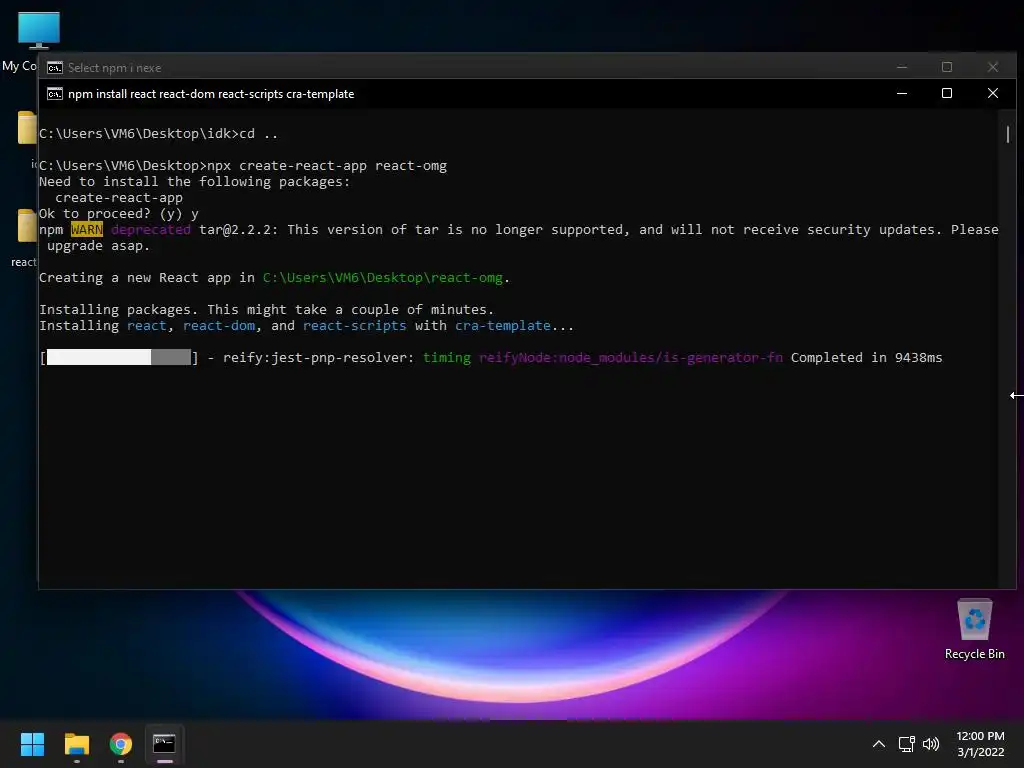The image size is (1024, 768).
Task: Click the 'Ok to proceed? (y) y' line
Action: 119,214
